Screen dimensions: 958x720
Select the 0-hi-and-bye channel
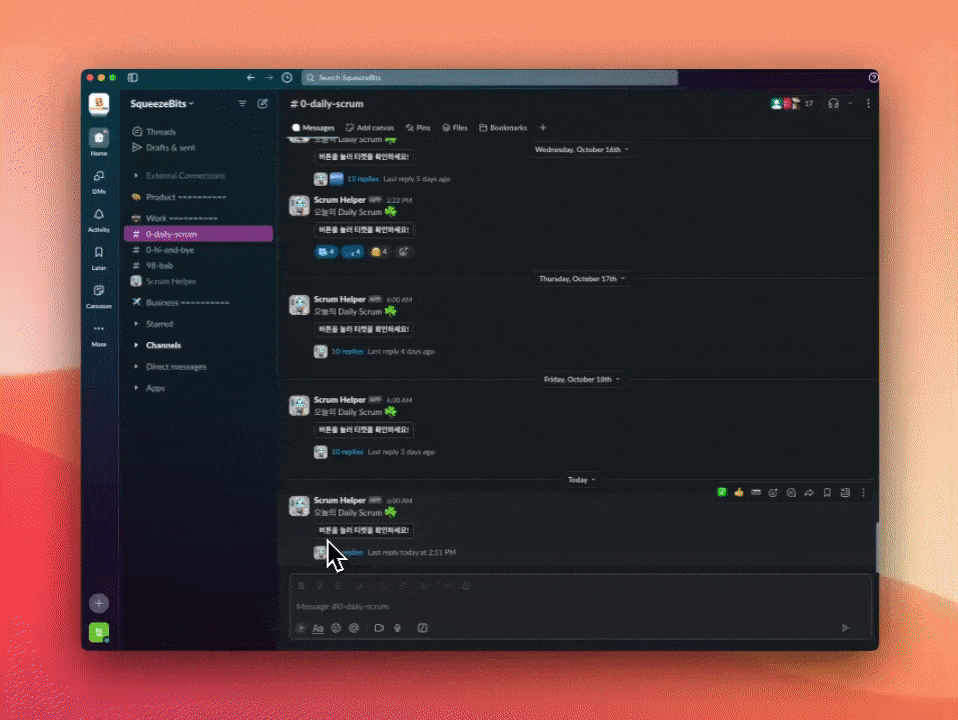[x=169, y=250]
